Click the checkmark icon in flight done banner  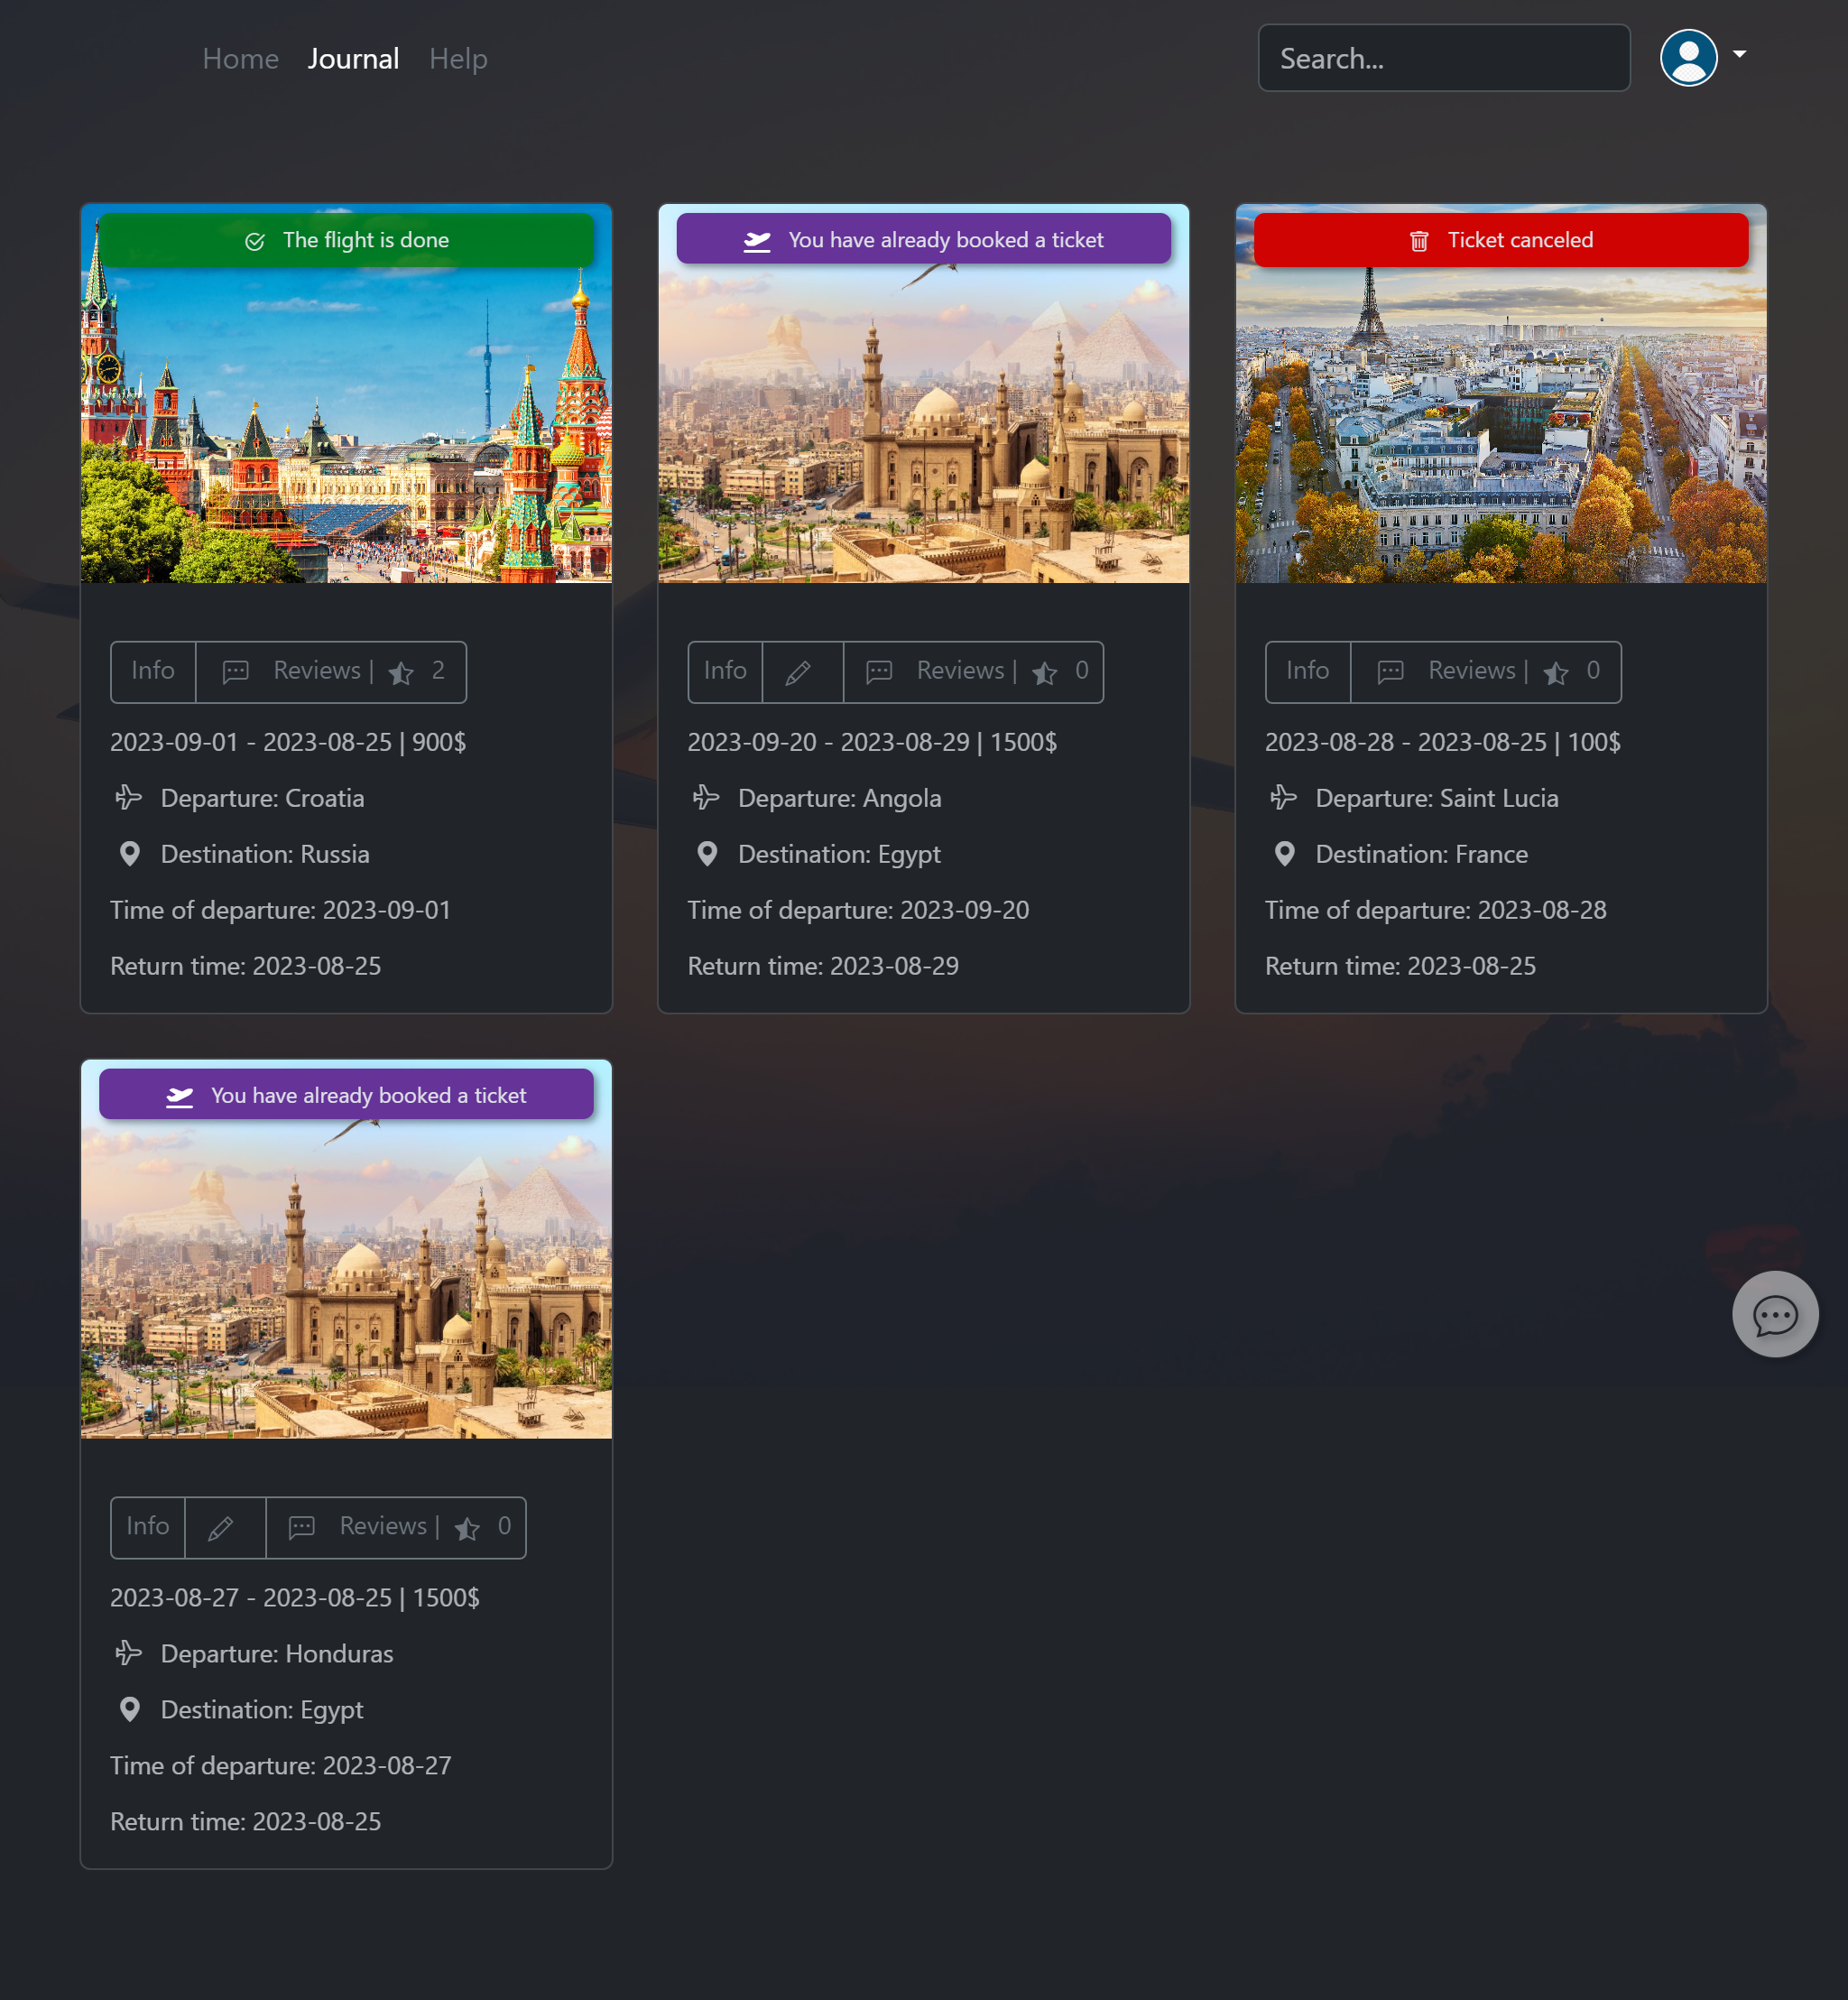pos(255,241)
